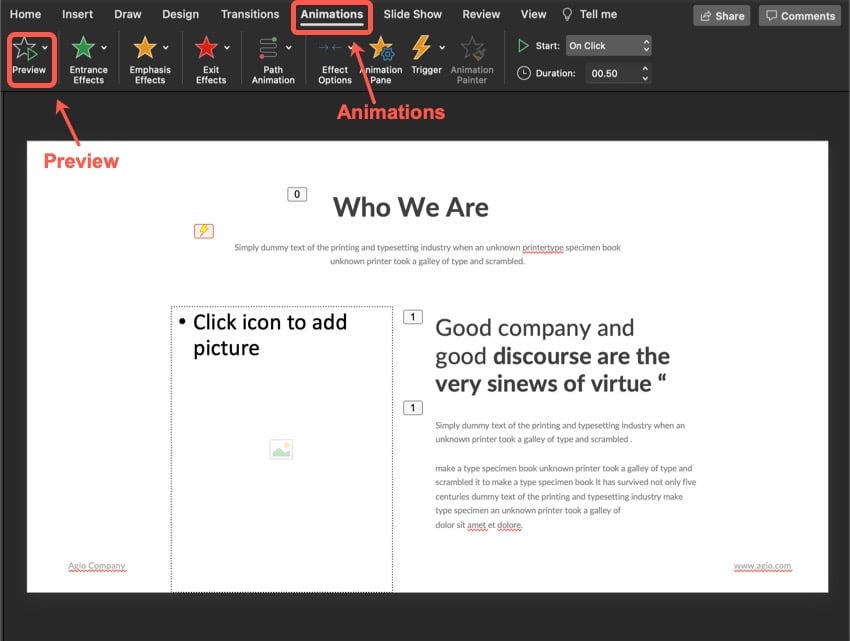Open the Entrance Effects gallery
Screen dimensions: 850x641
pyautogui.click(x=87, y=47)
